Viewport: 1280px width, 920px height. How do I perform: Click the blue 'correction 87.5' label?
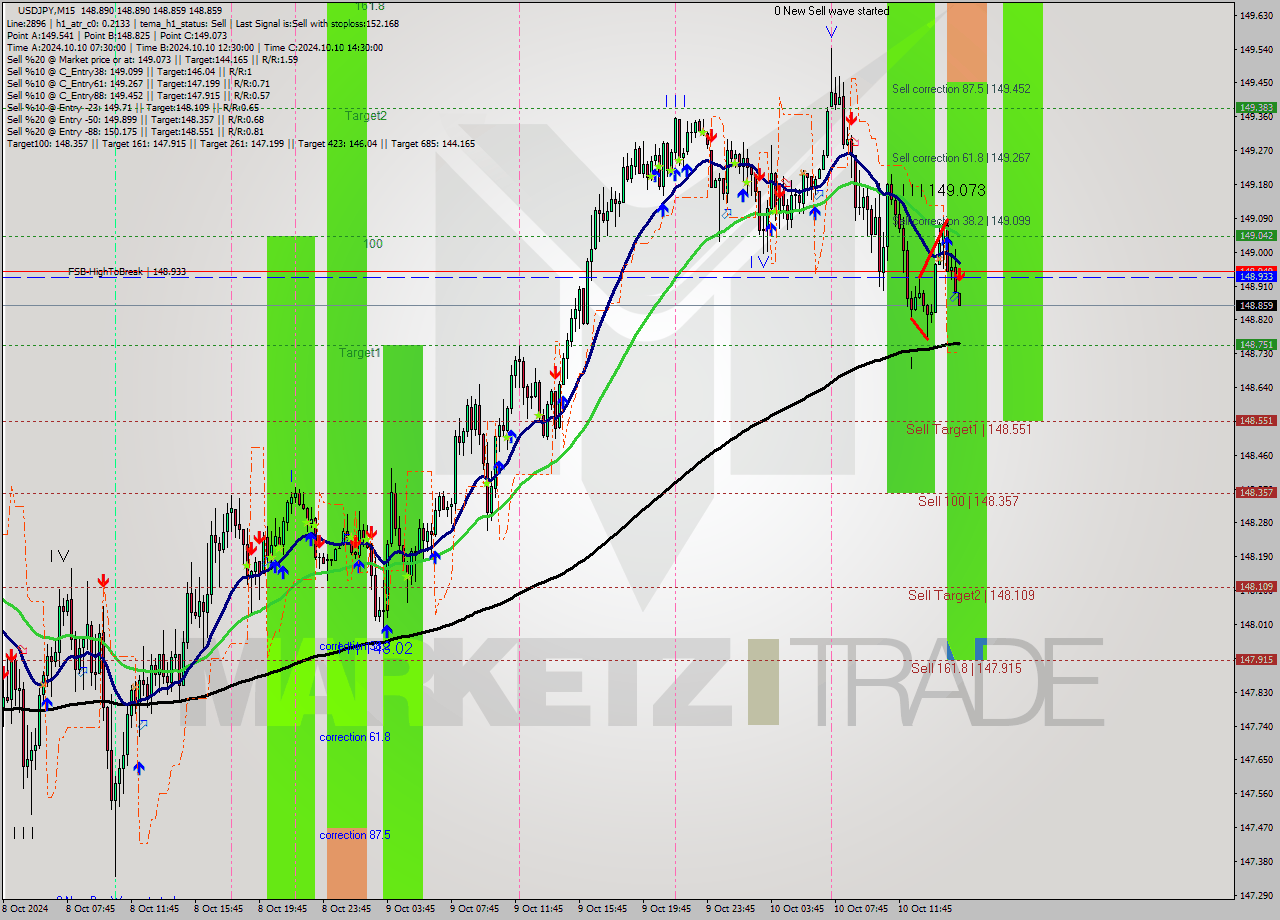[355, 835]
